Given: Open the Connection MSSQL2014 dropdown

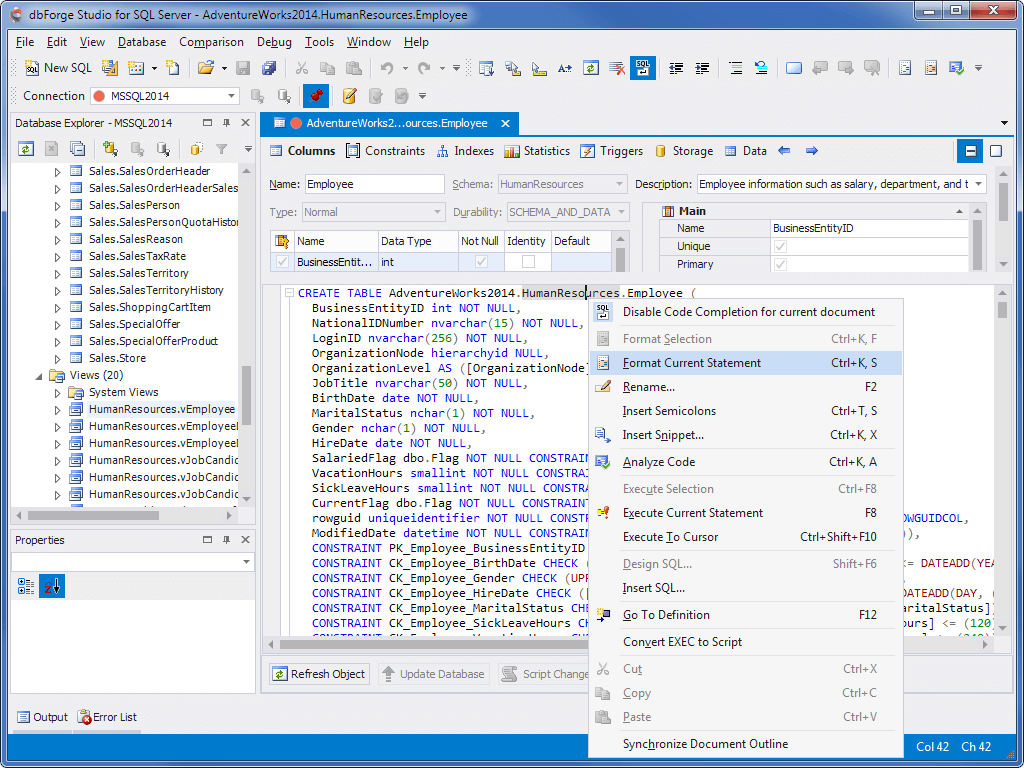Looking at the screenshot, I should coord(232,96).
